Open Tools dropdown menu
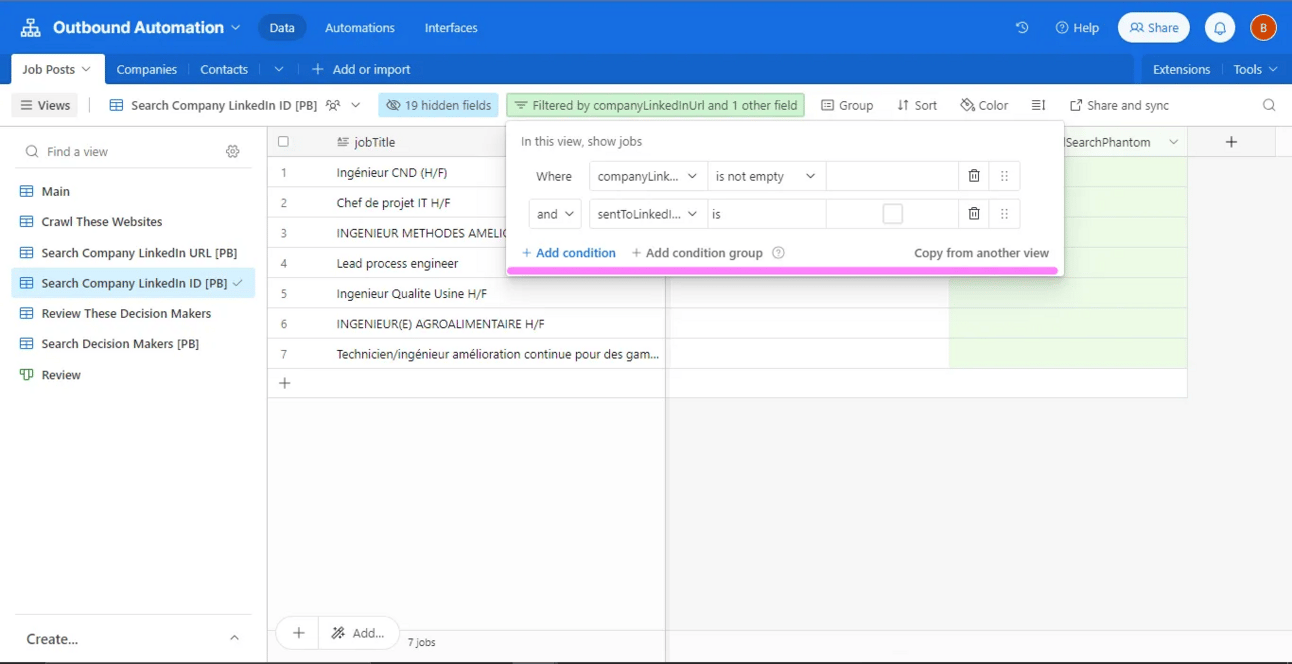Viewport: 1292px width, 664px height. 1255,69
